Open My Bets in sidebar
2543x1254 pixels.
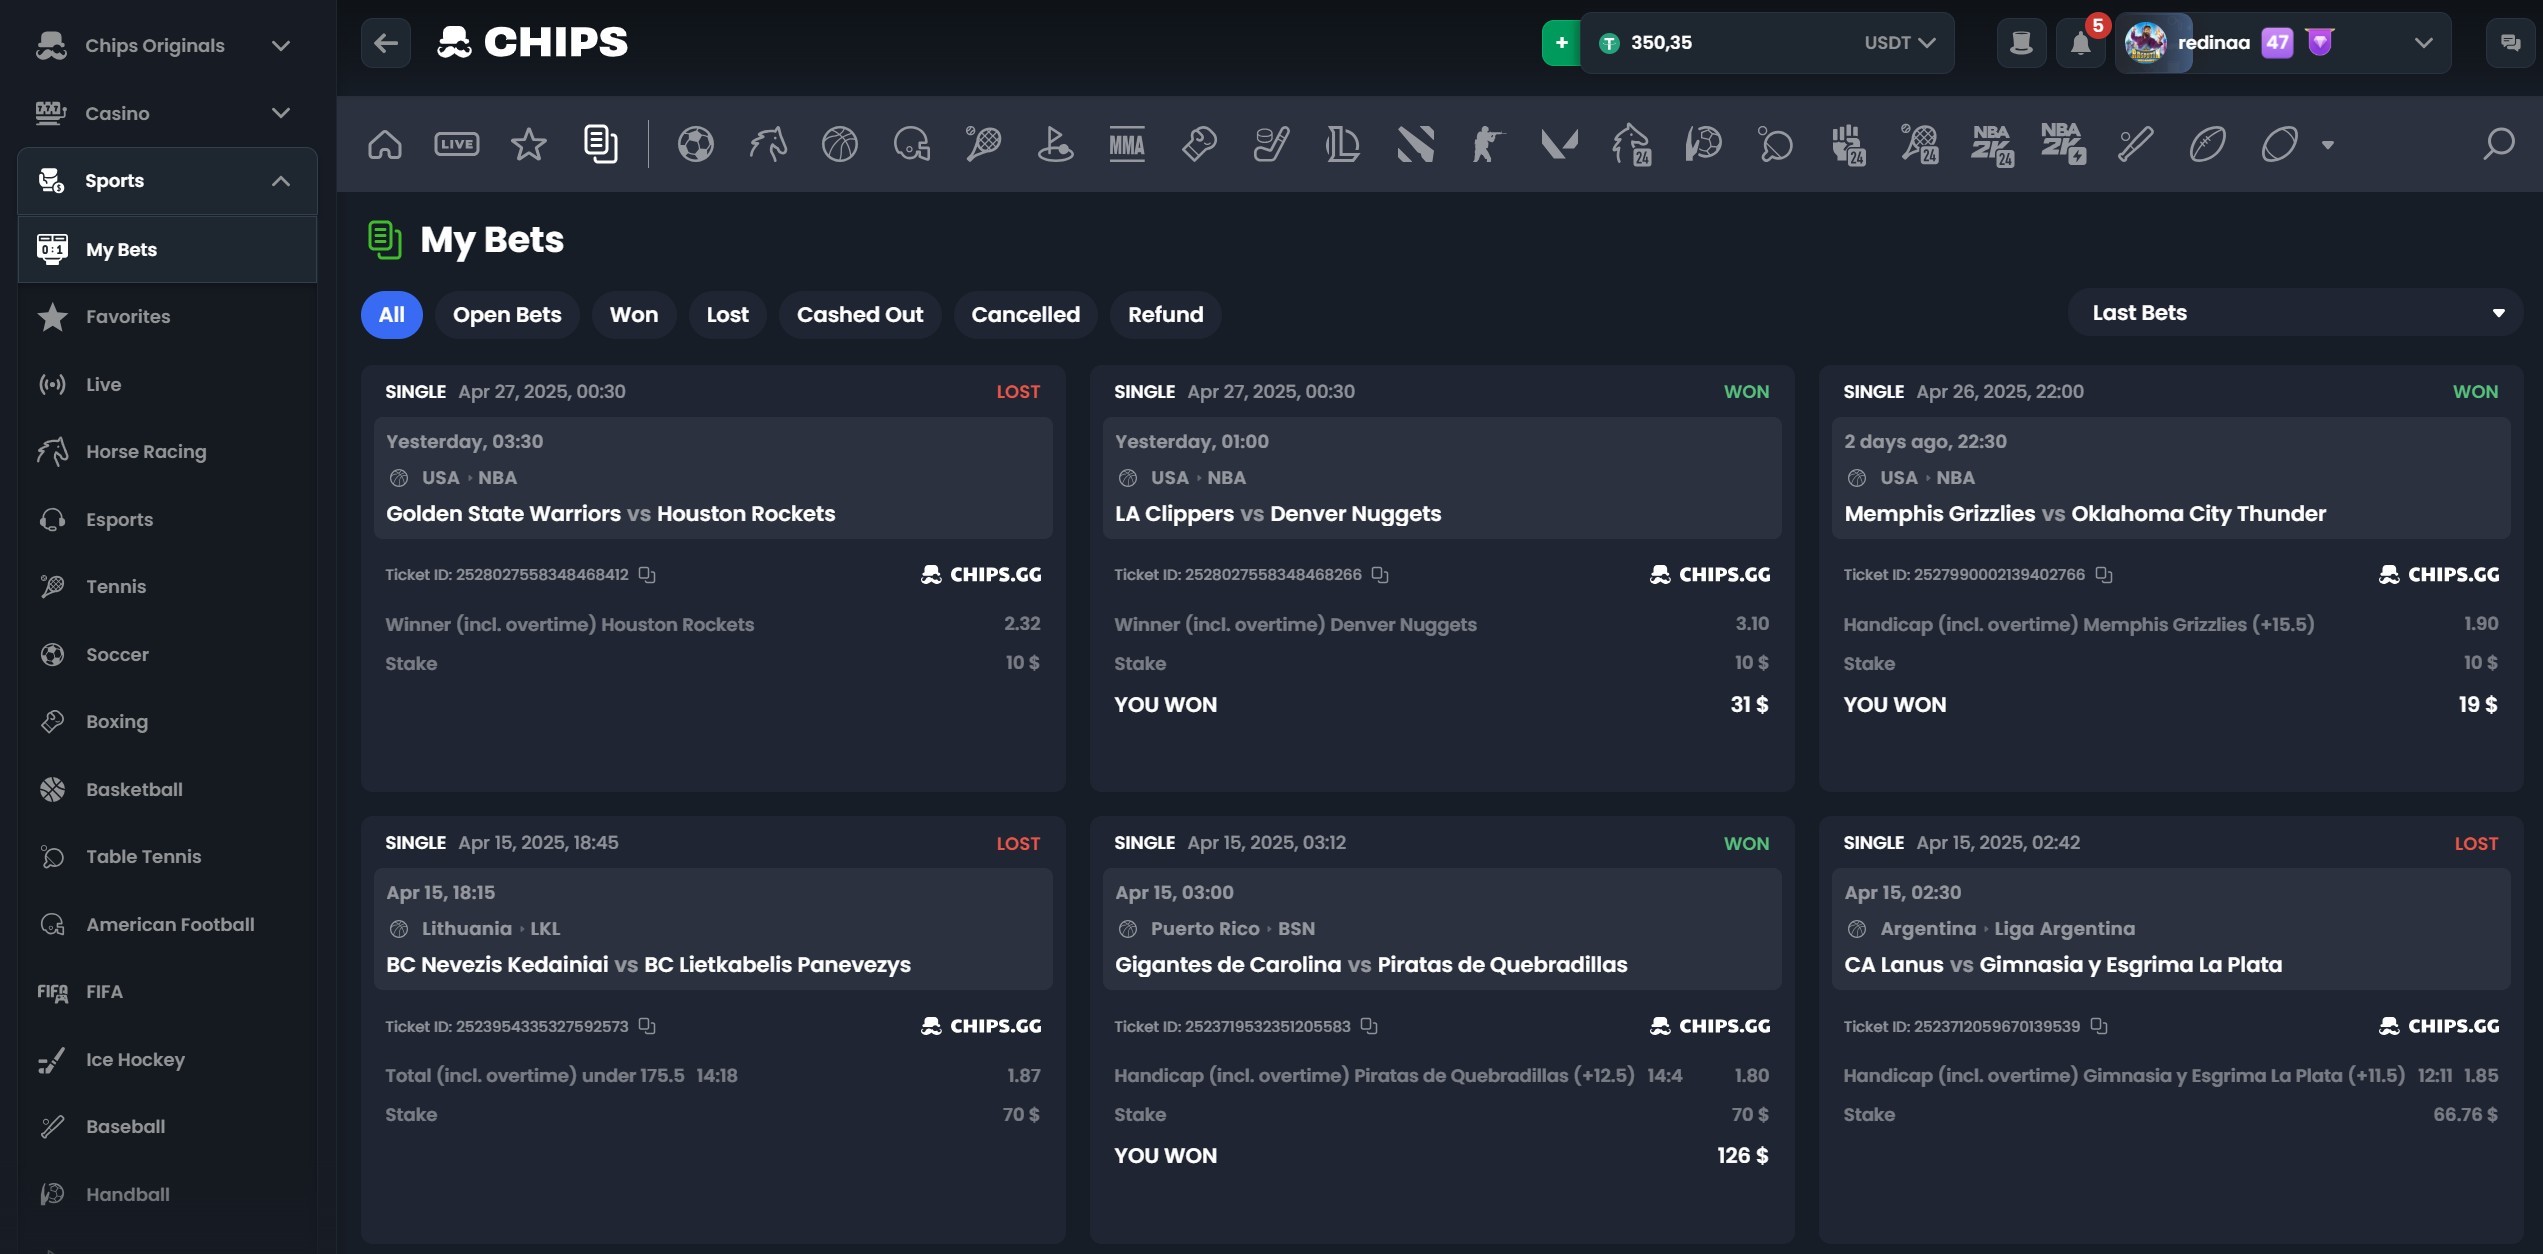point(167,249)
